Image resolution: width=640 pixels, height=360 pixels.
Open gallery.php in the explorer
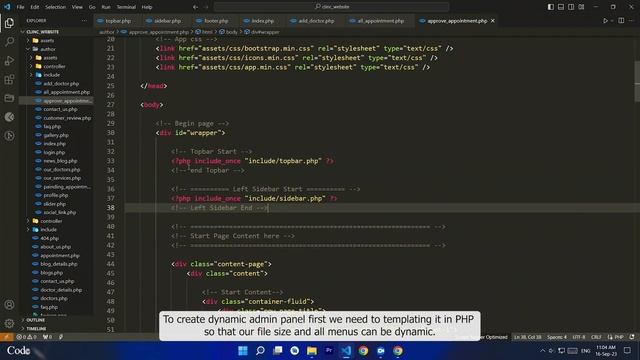point(56,135)
